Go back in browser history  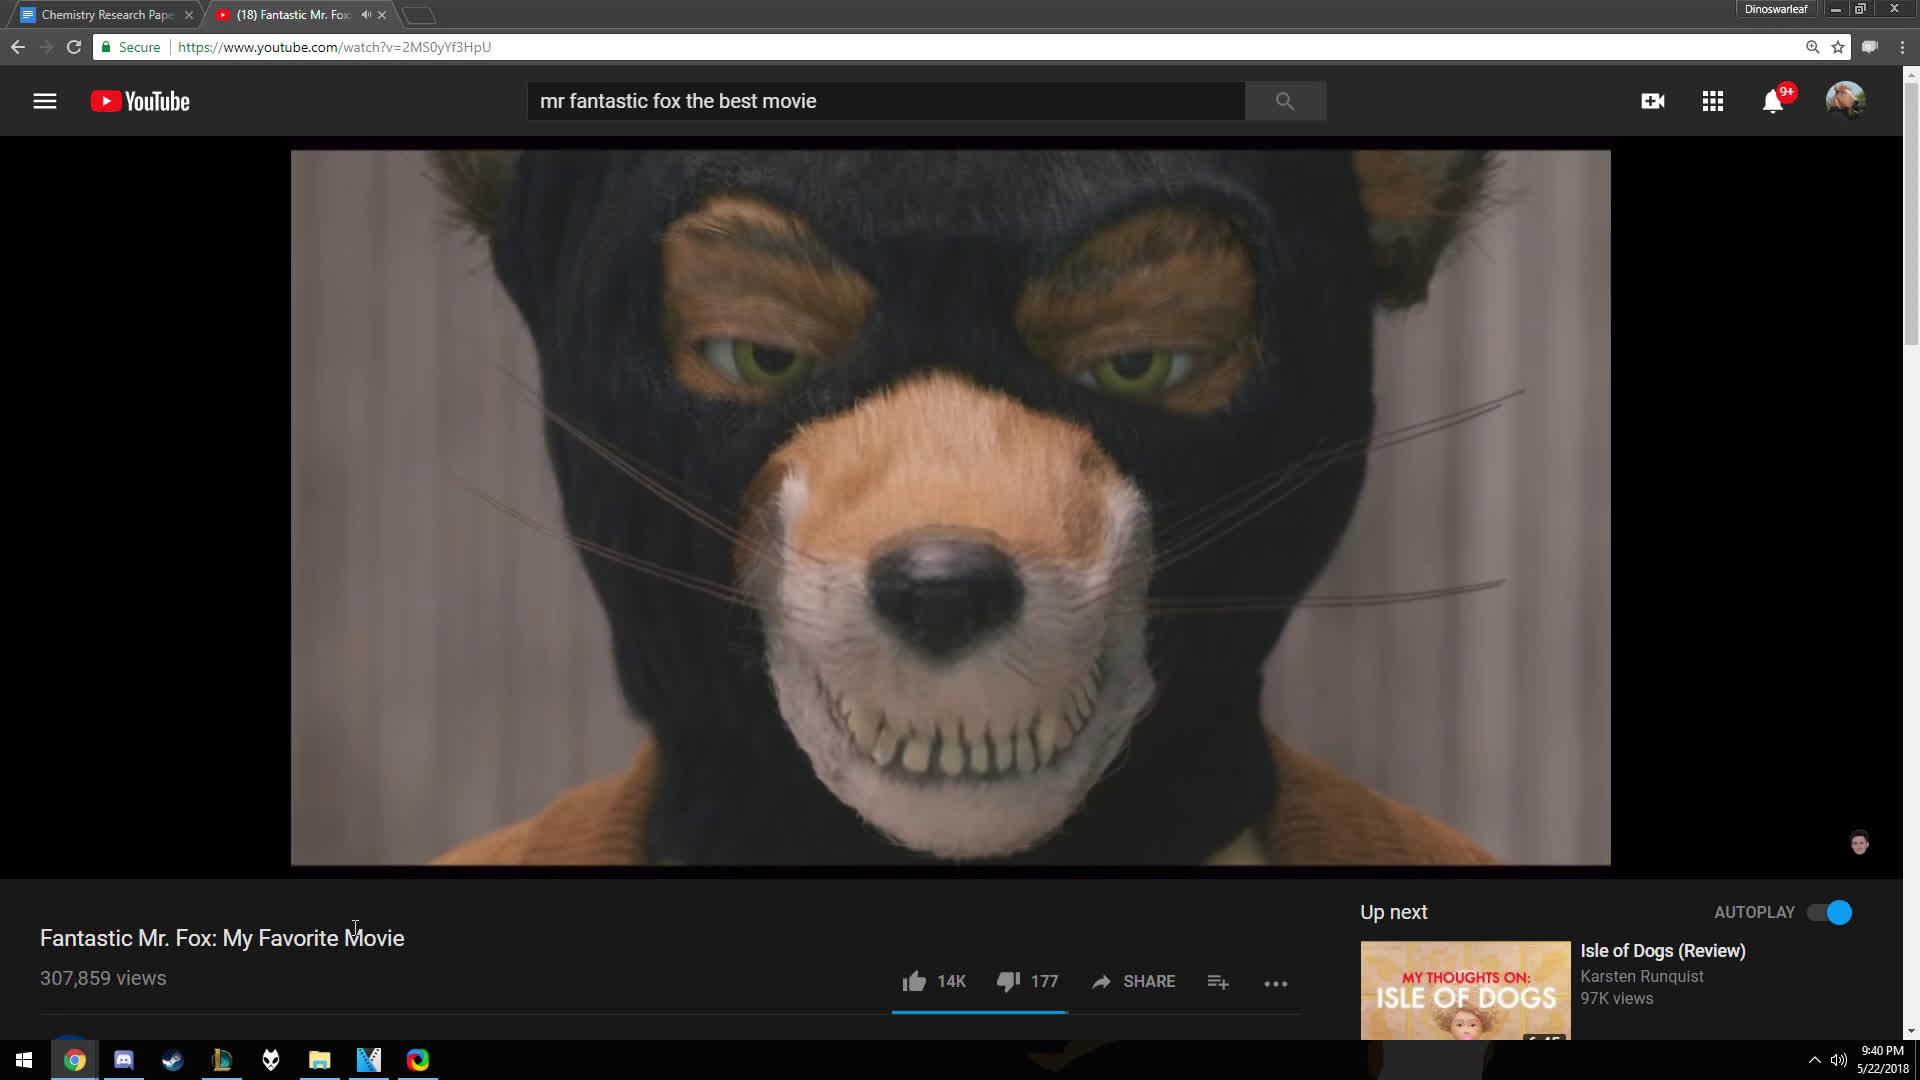click(18, 47)
